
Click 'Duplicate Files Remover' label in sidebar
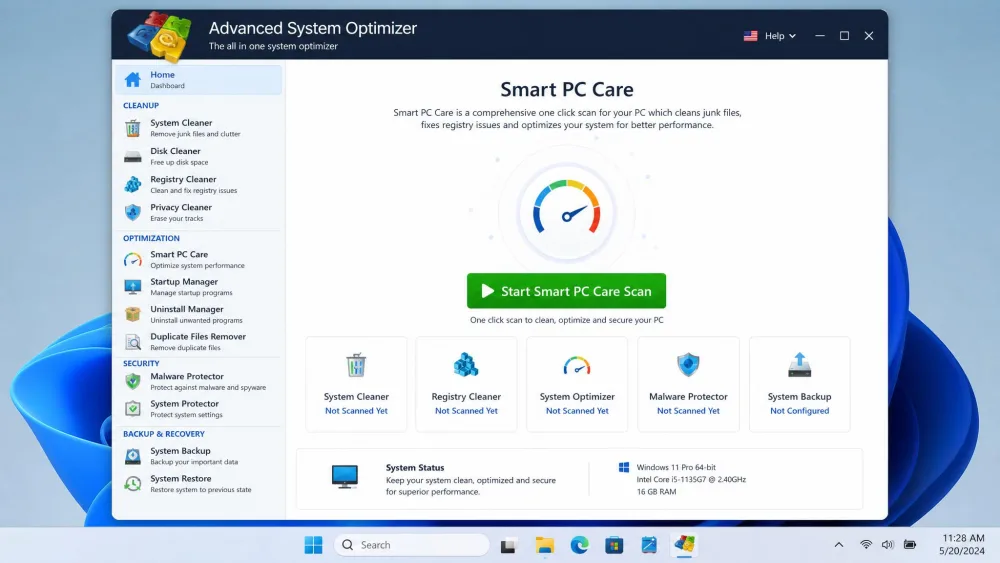198,337
